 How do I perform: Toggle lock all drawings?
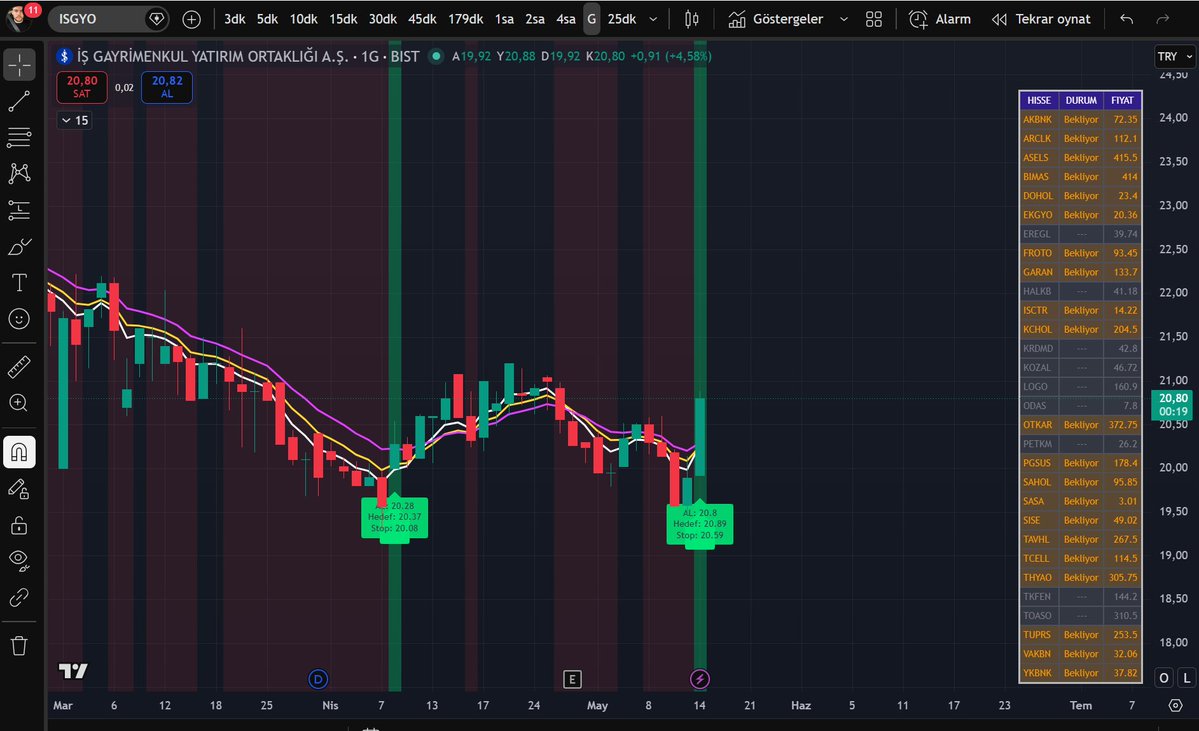[19, 525]
